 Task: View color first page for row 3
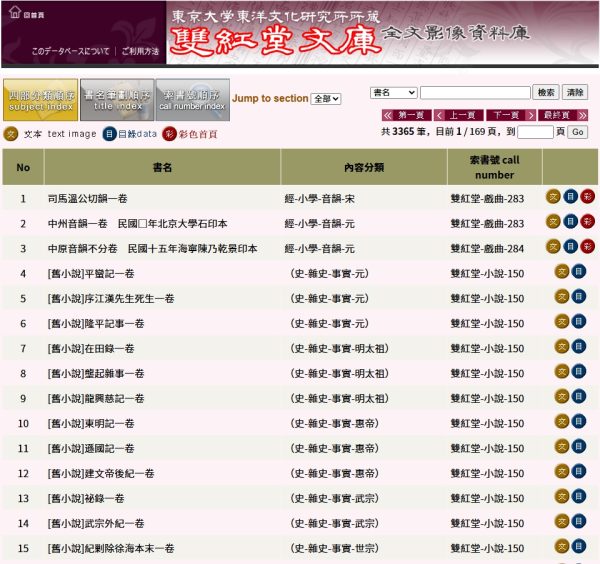[x=587, y=246]
